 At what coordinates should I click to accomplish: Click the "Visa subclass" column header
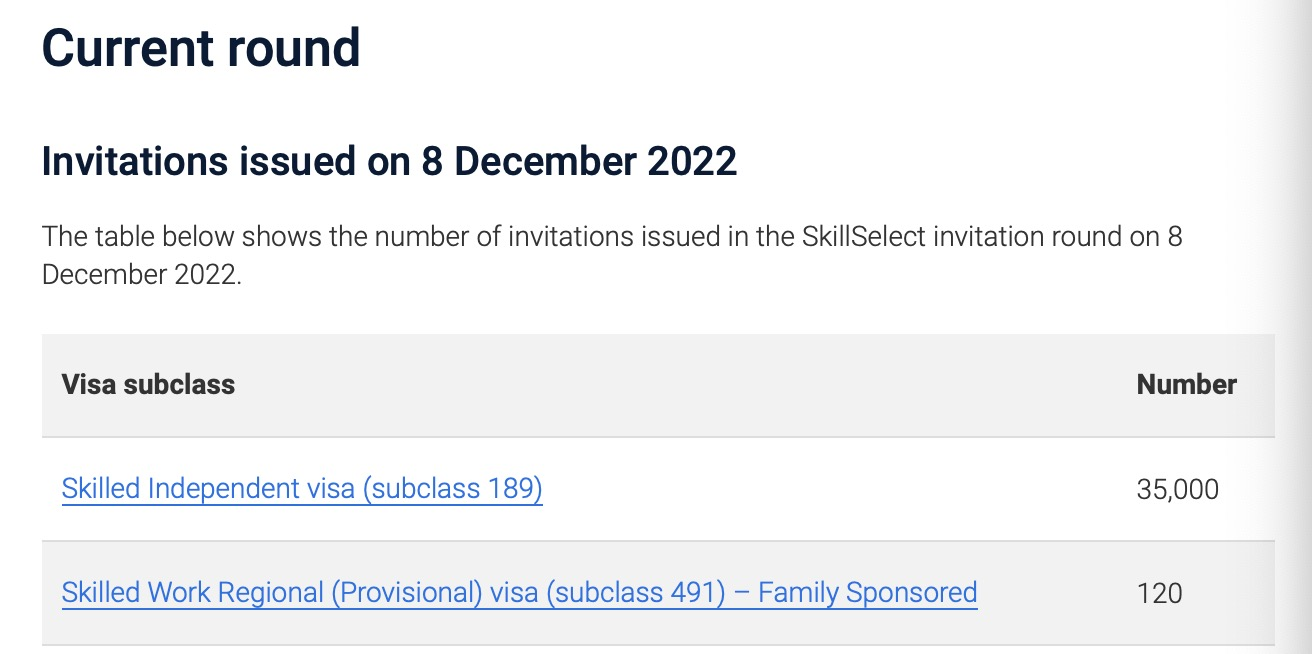coord(148,385)
